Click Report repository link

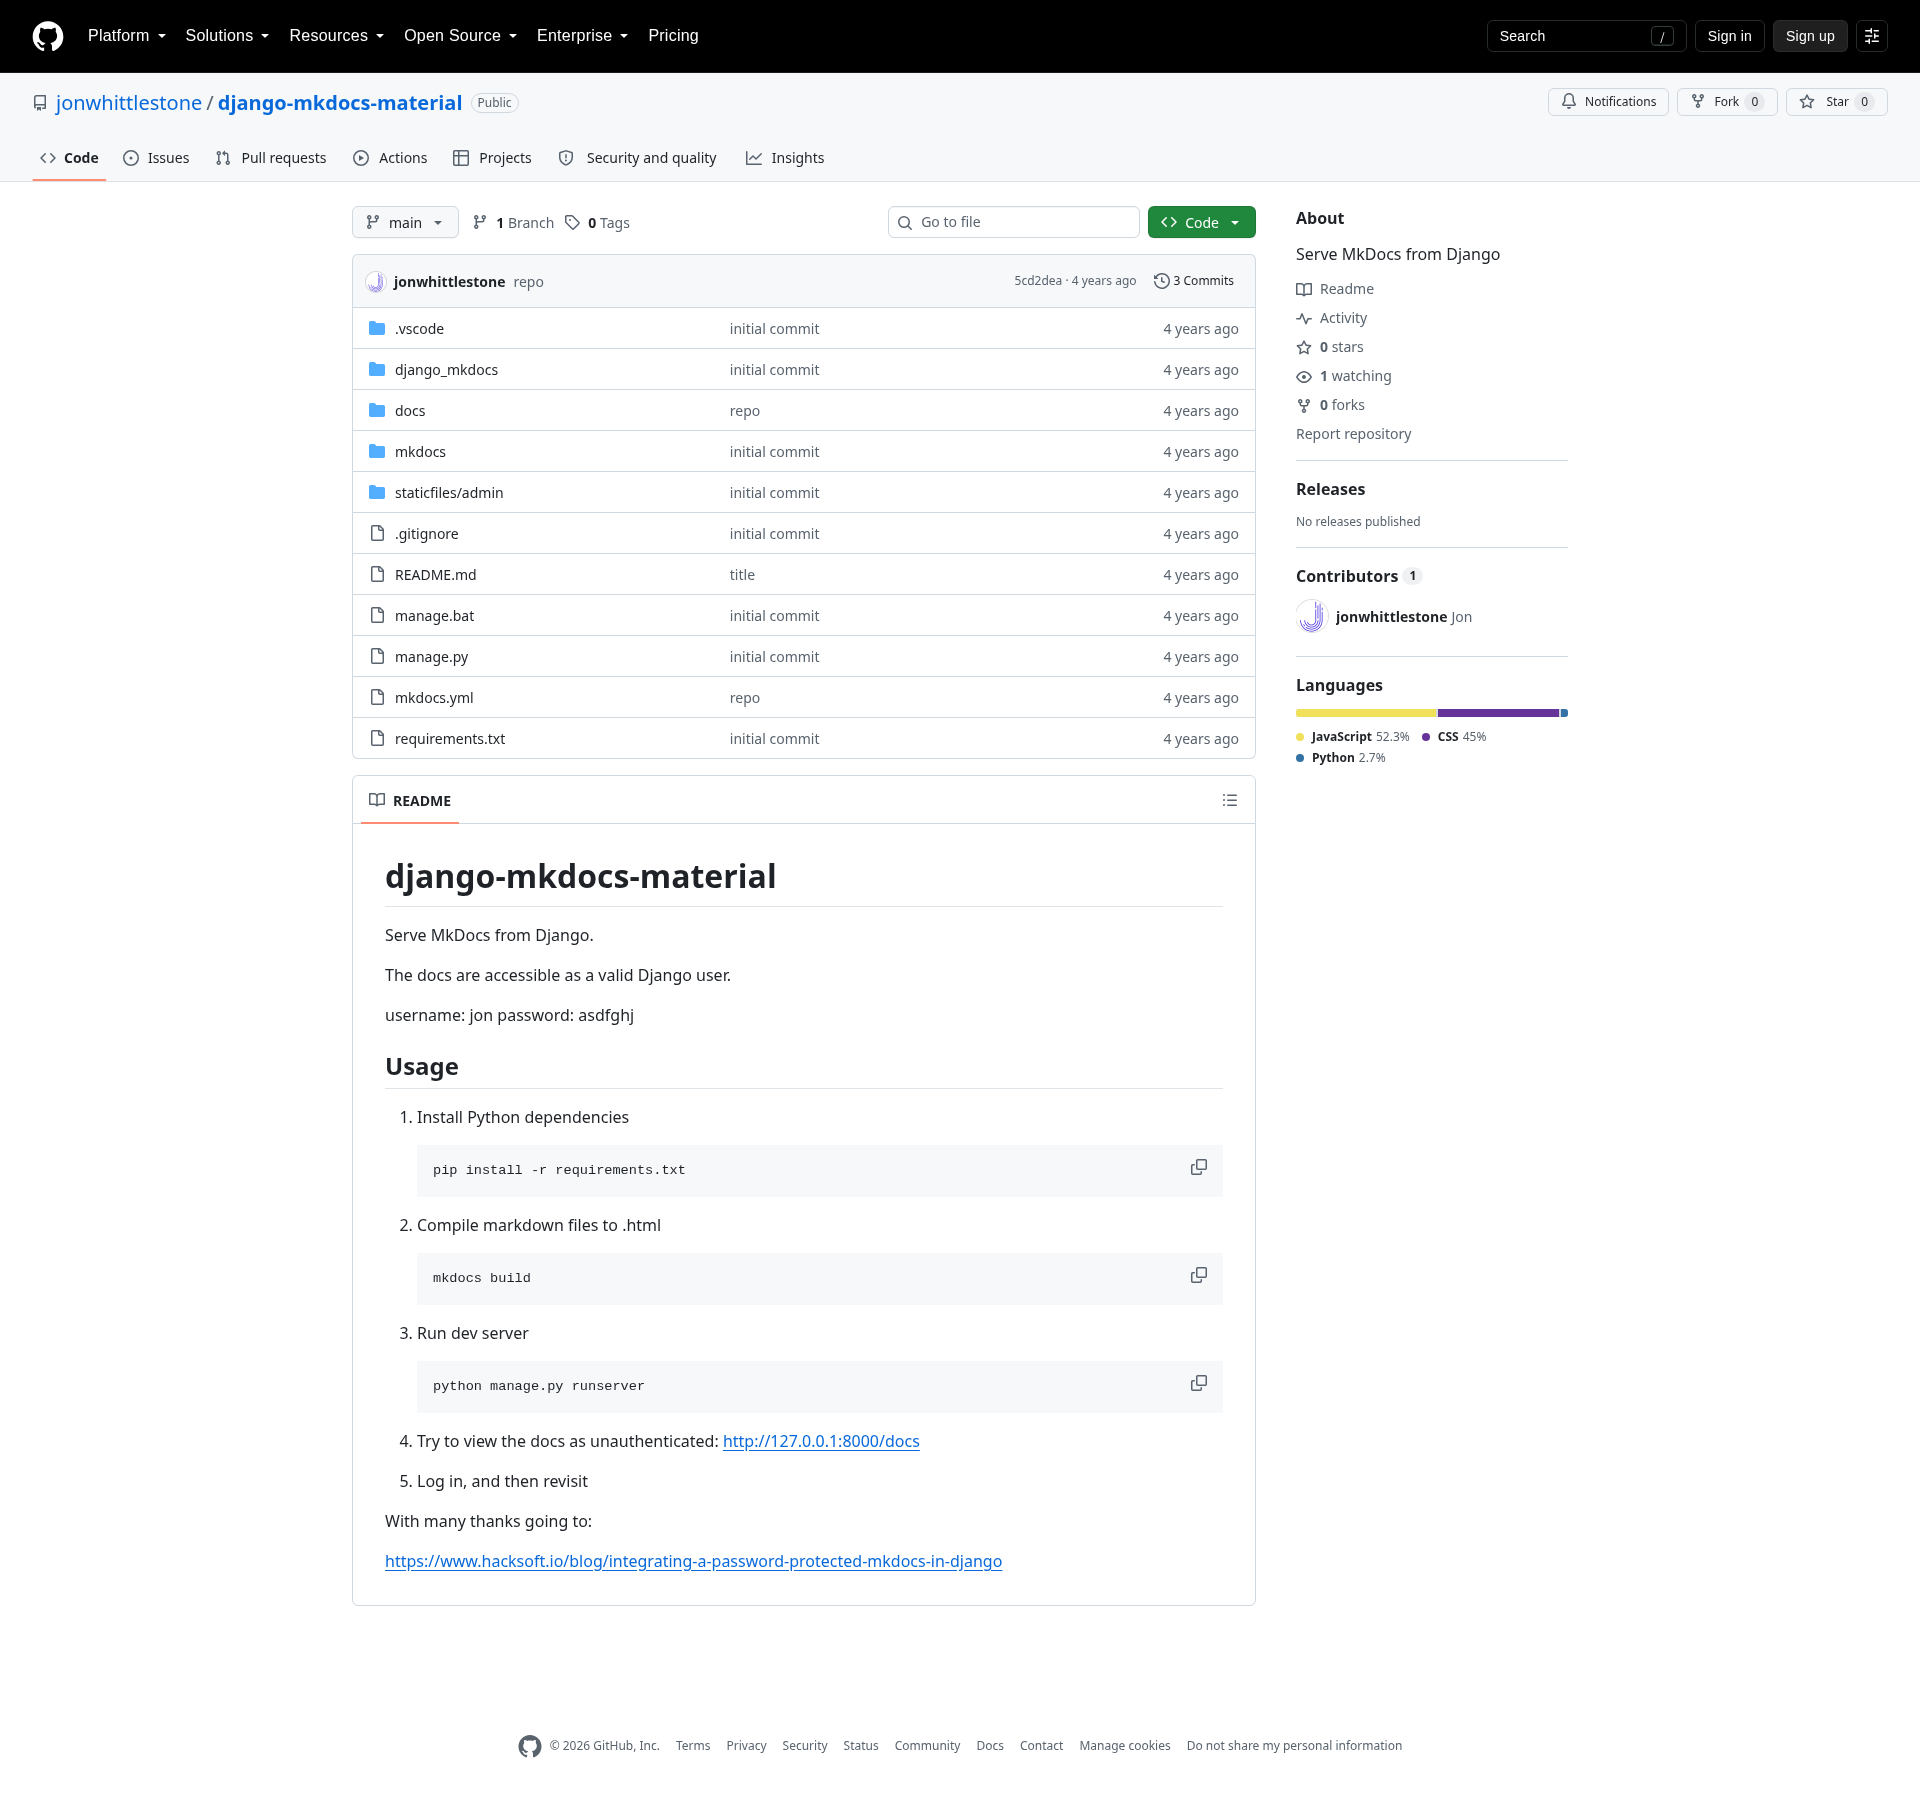coord(1353,434)
